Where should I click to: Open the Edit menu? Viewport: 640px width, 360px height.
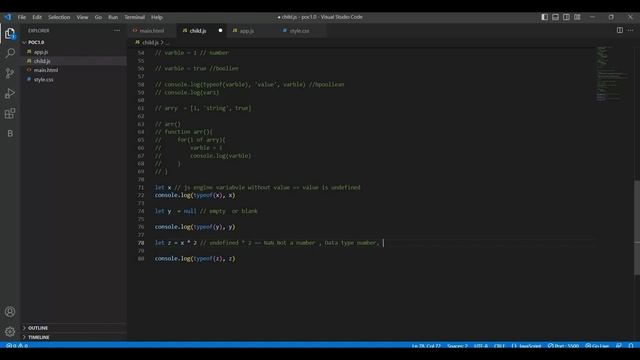pyautogui.click(x=37, y=17)
